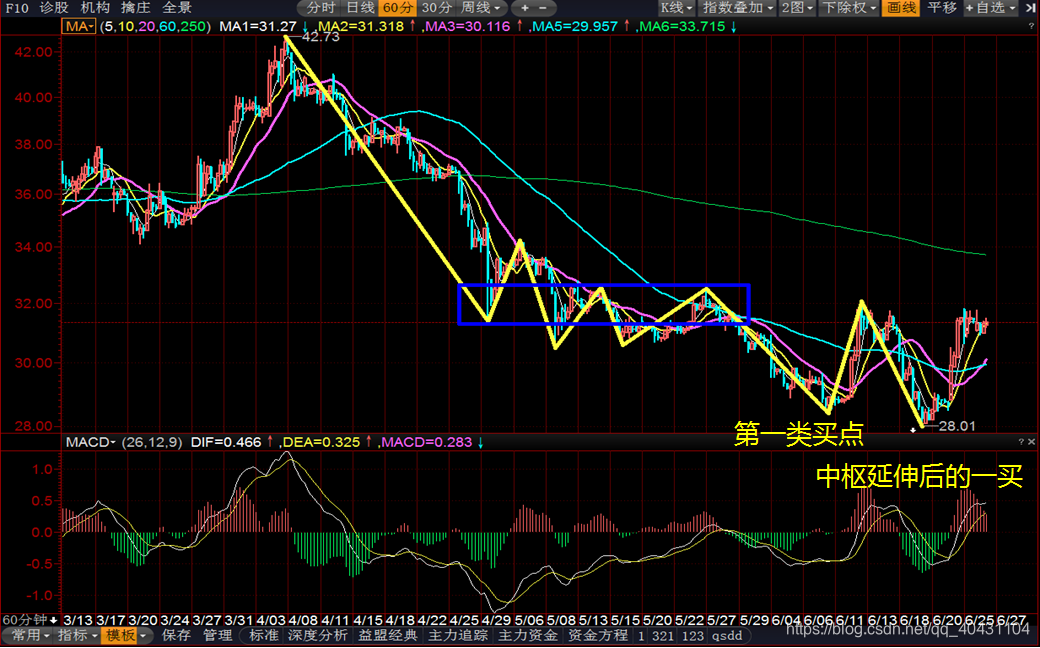Expand the 周线 period dropdown

pos(481,8)
